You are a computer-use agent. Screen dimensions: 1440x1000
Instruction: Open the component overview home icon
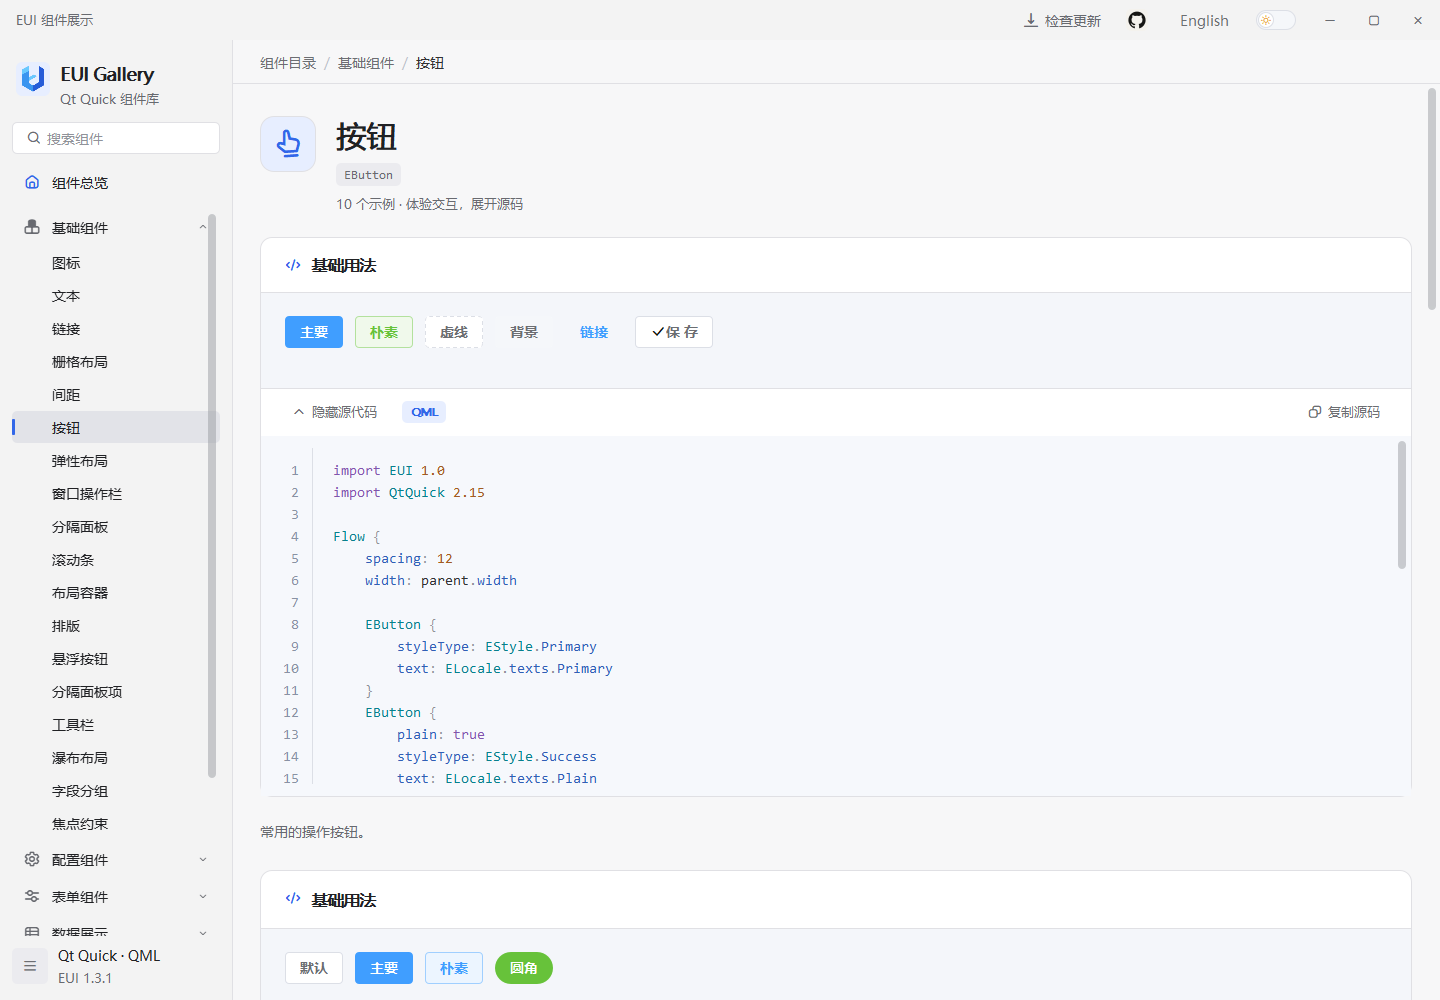[x=32, y=182]
